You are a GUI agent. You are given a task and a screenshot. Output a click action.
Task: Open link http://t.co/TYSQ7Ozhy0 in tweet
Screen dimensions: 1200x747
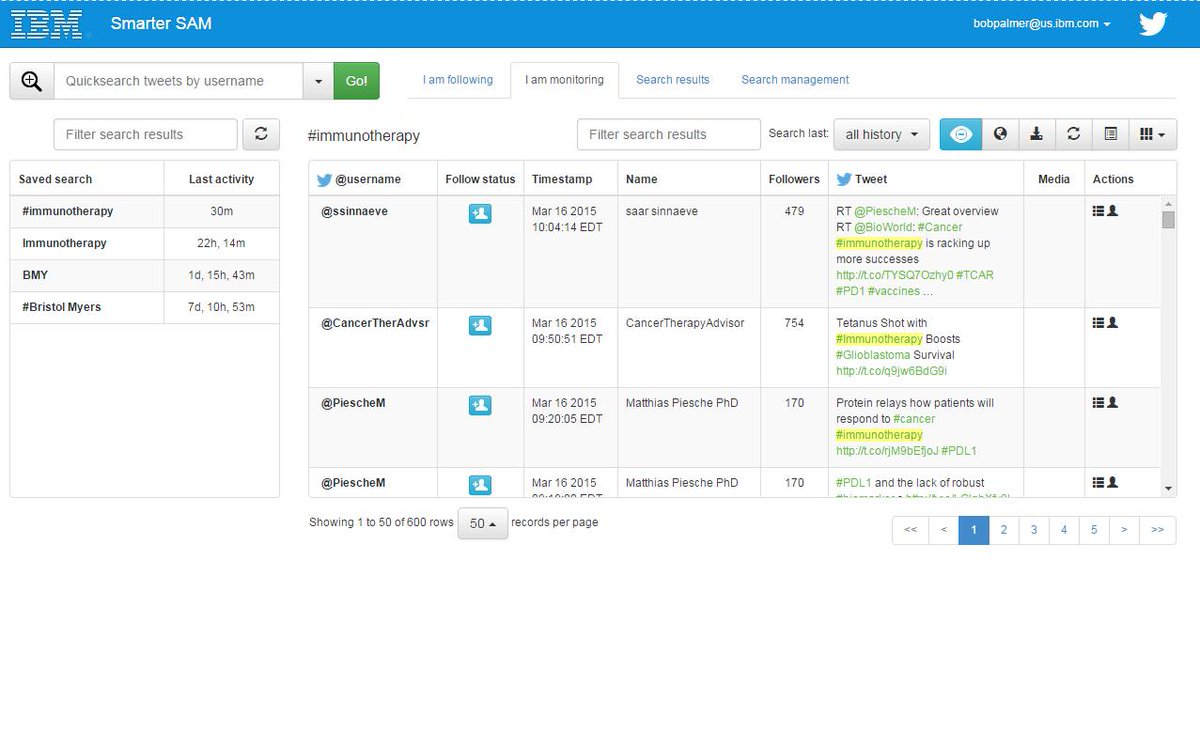click(895, 275)
